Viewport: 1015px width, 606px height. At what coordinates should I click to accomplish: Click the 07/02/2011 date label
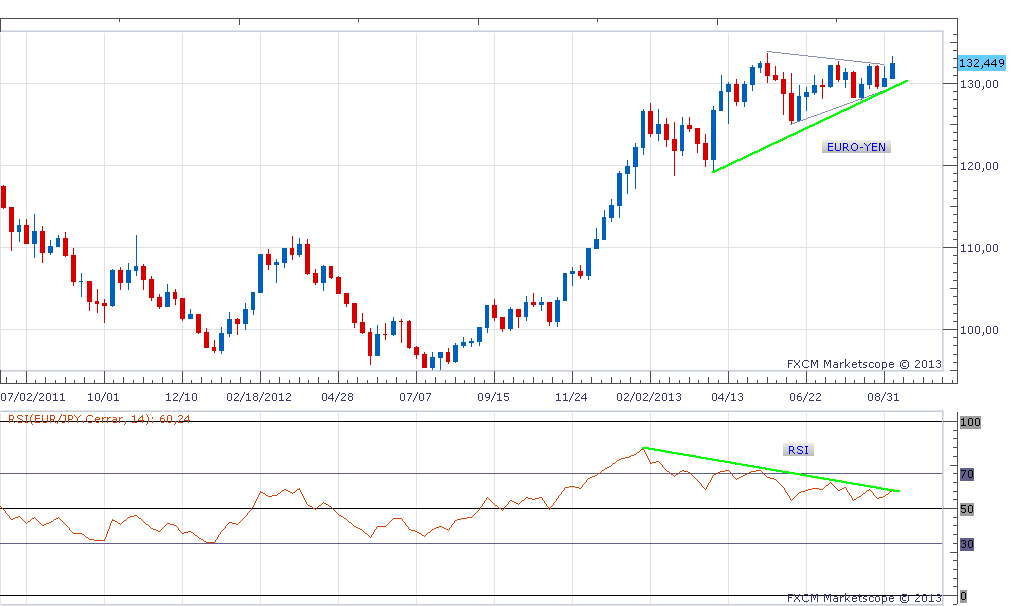27,397
